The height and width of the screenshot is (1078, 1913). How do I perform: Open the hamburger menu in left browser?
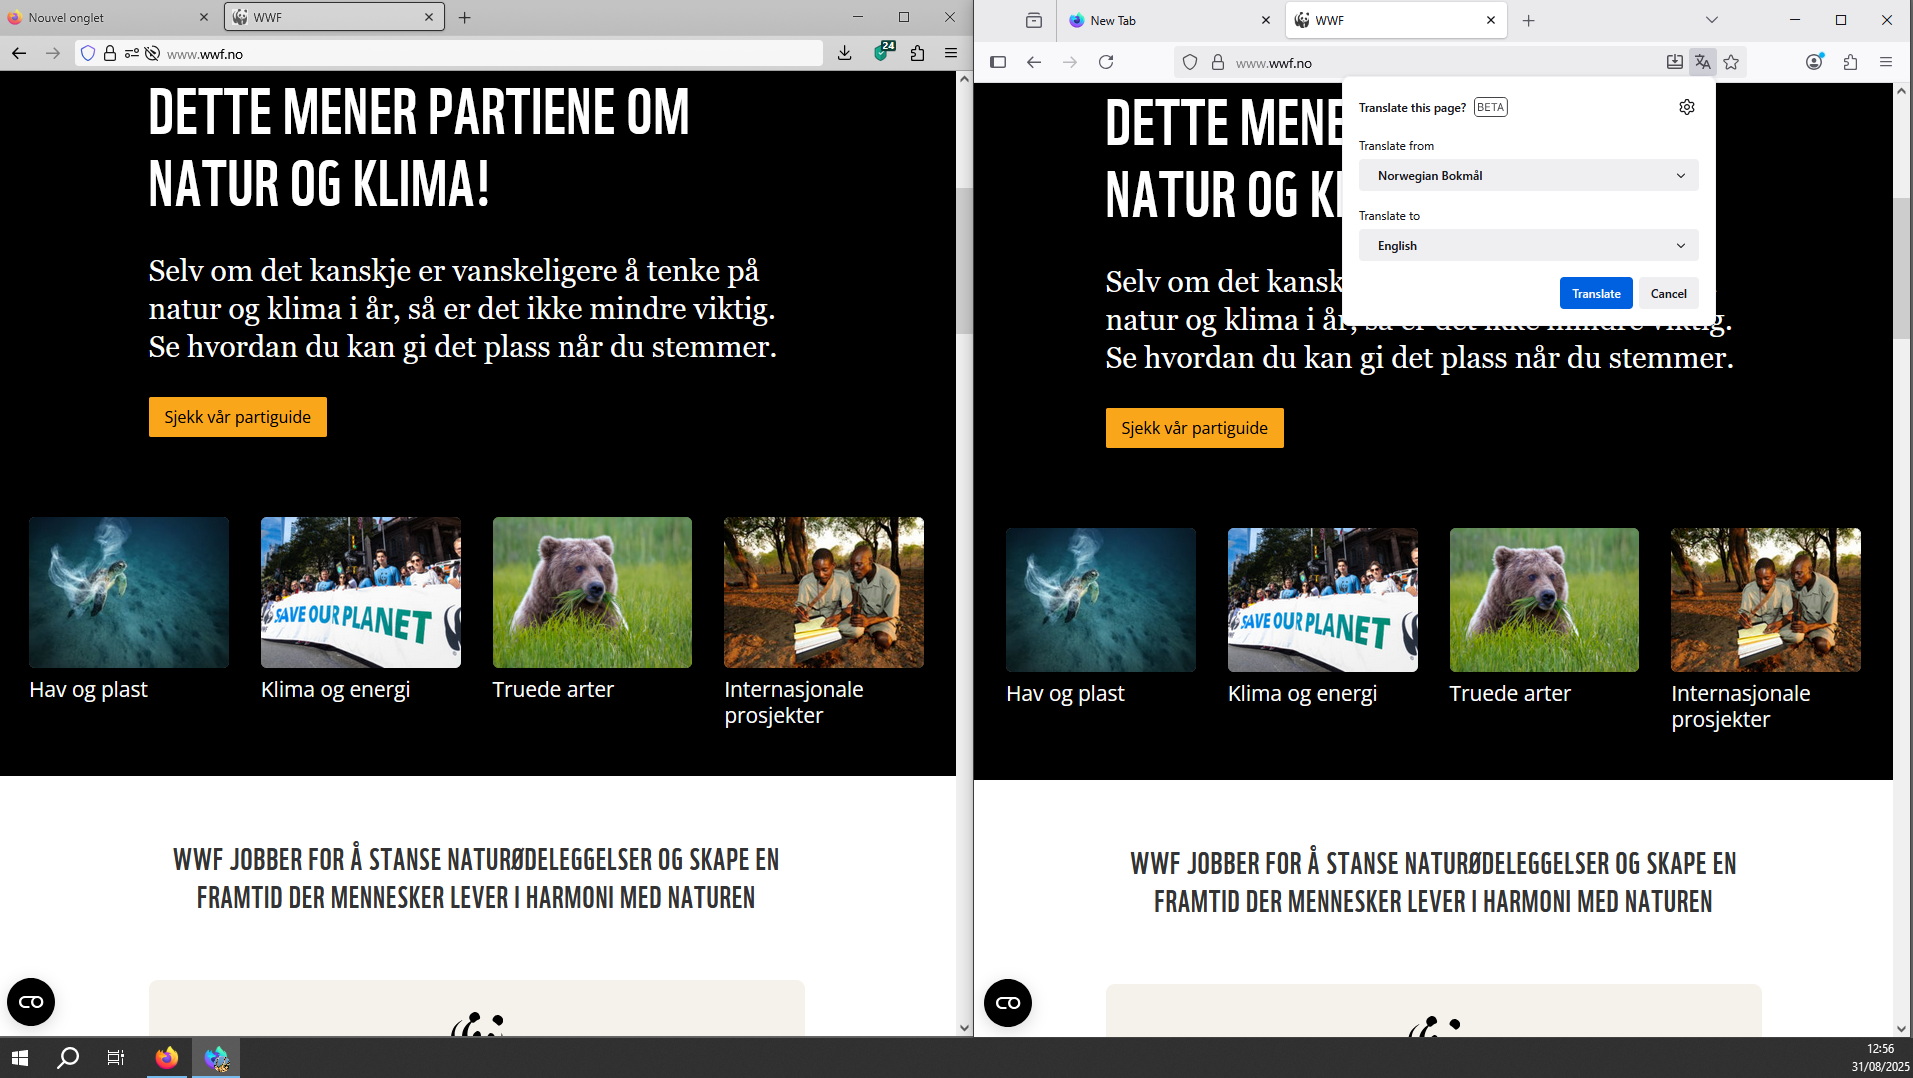pyautogui.click(x=951, y=53)
